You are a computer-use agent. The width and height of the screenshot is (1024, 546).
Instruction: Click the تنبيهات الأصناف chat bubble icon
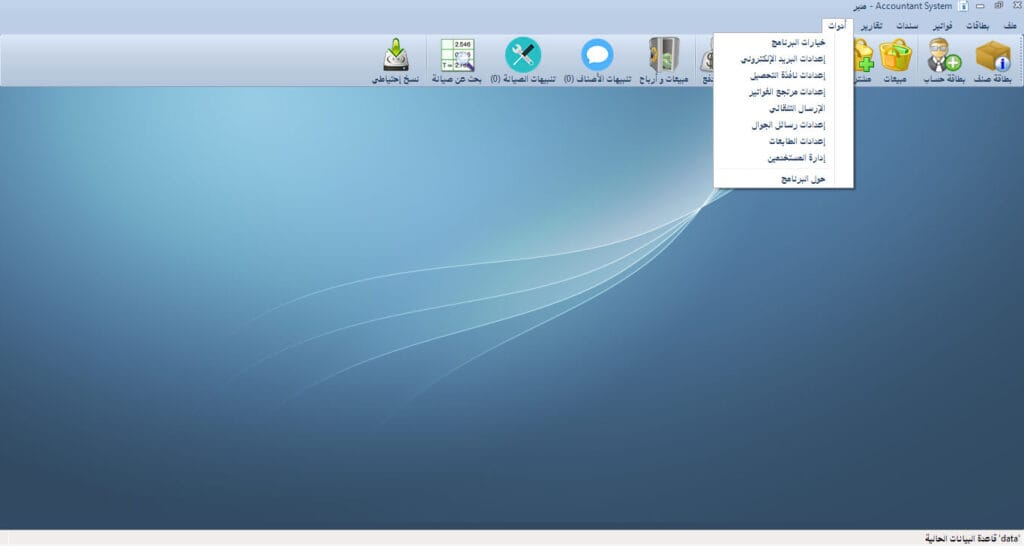[597, 55]
